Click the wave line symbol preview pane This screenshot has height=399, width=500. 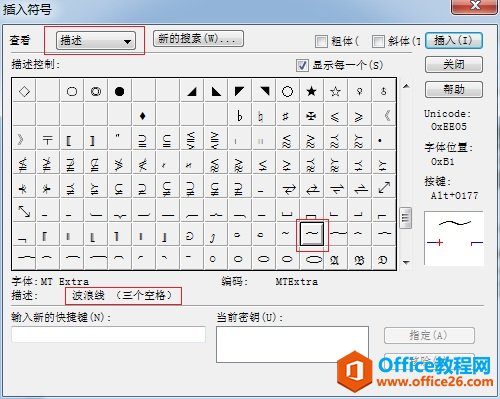pyautogui.click(x=454, y=238)
